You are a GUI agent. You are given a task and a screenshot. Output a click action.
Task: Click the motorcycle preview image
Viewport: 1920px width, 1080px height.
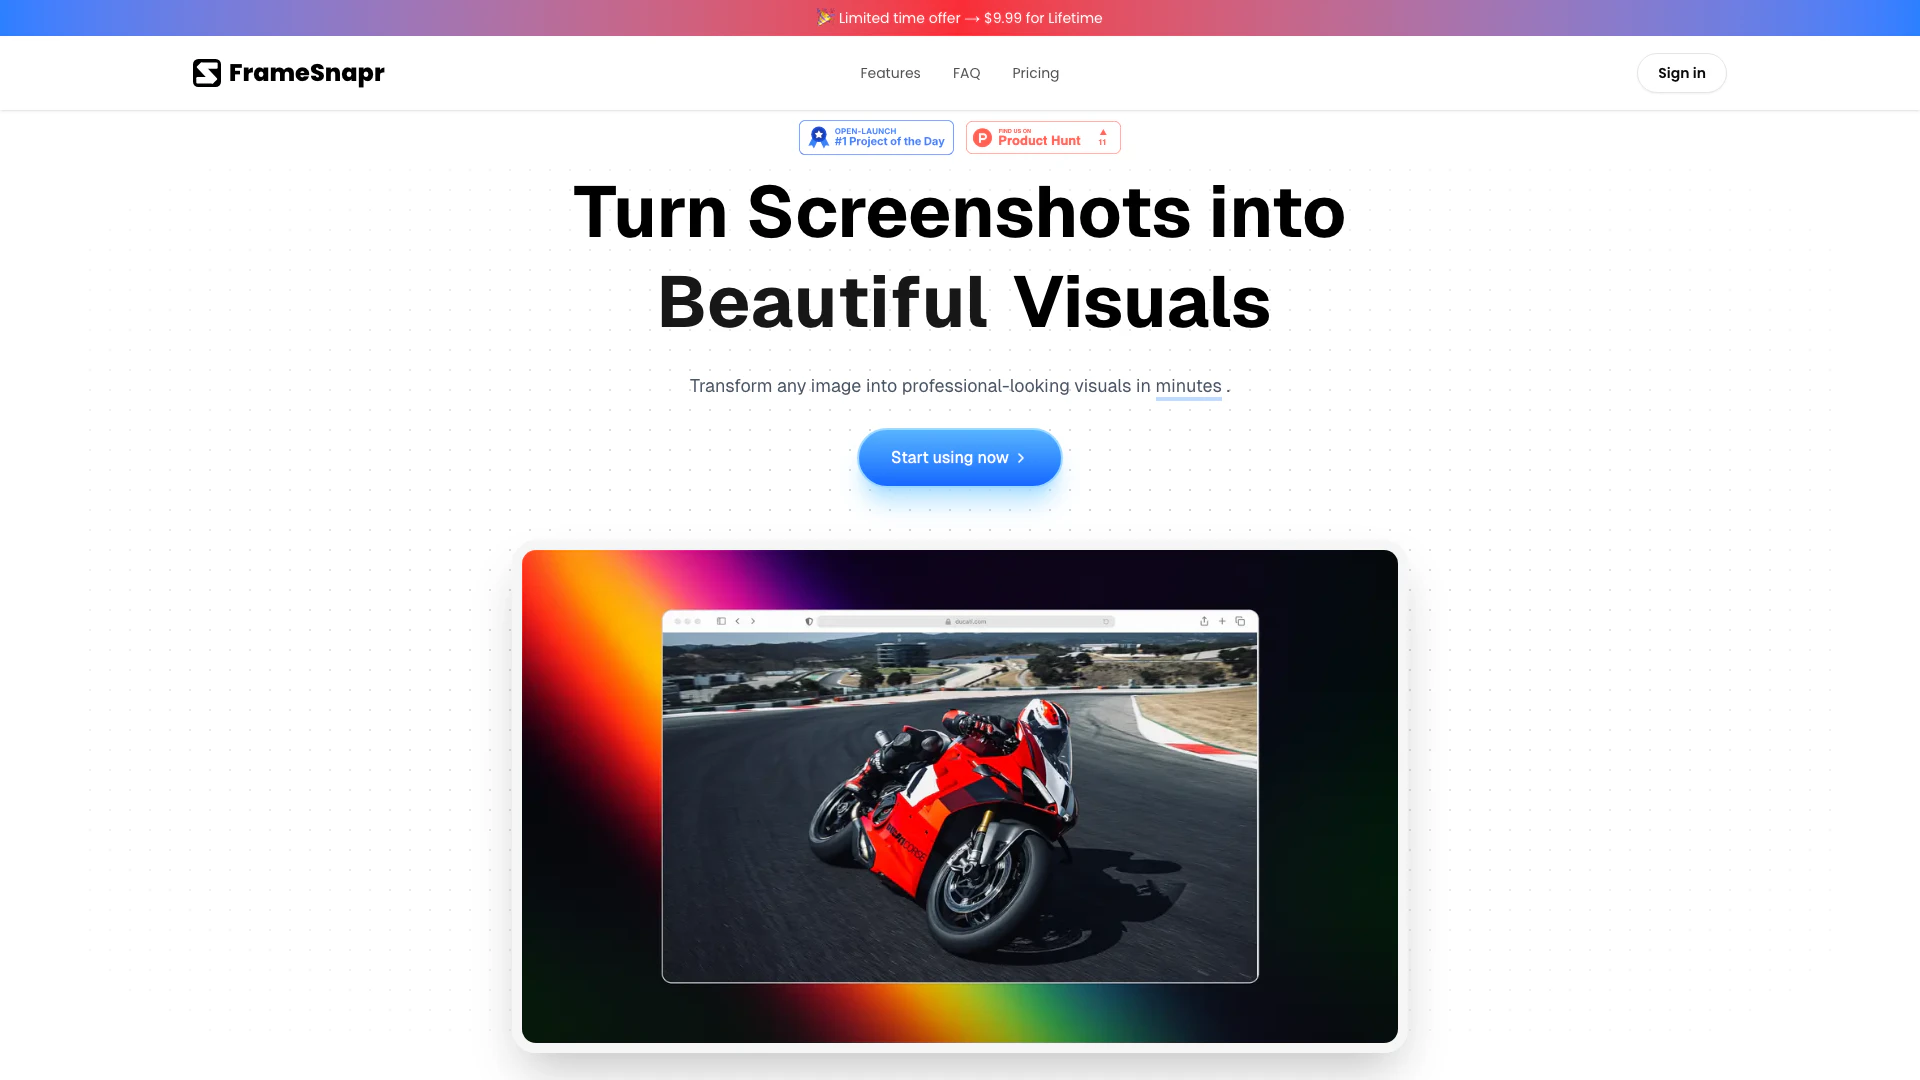point(960,807)
